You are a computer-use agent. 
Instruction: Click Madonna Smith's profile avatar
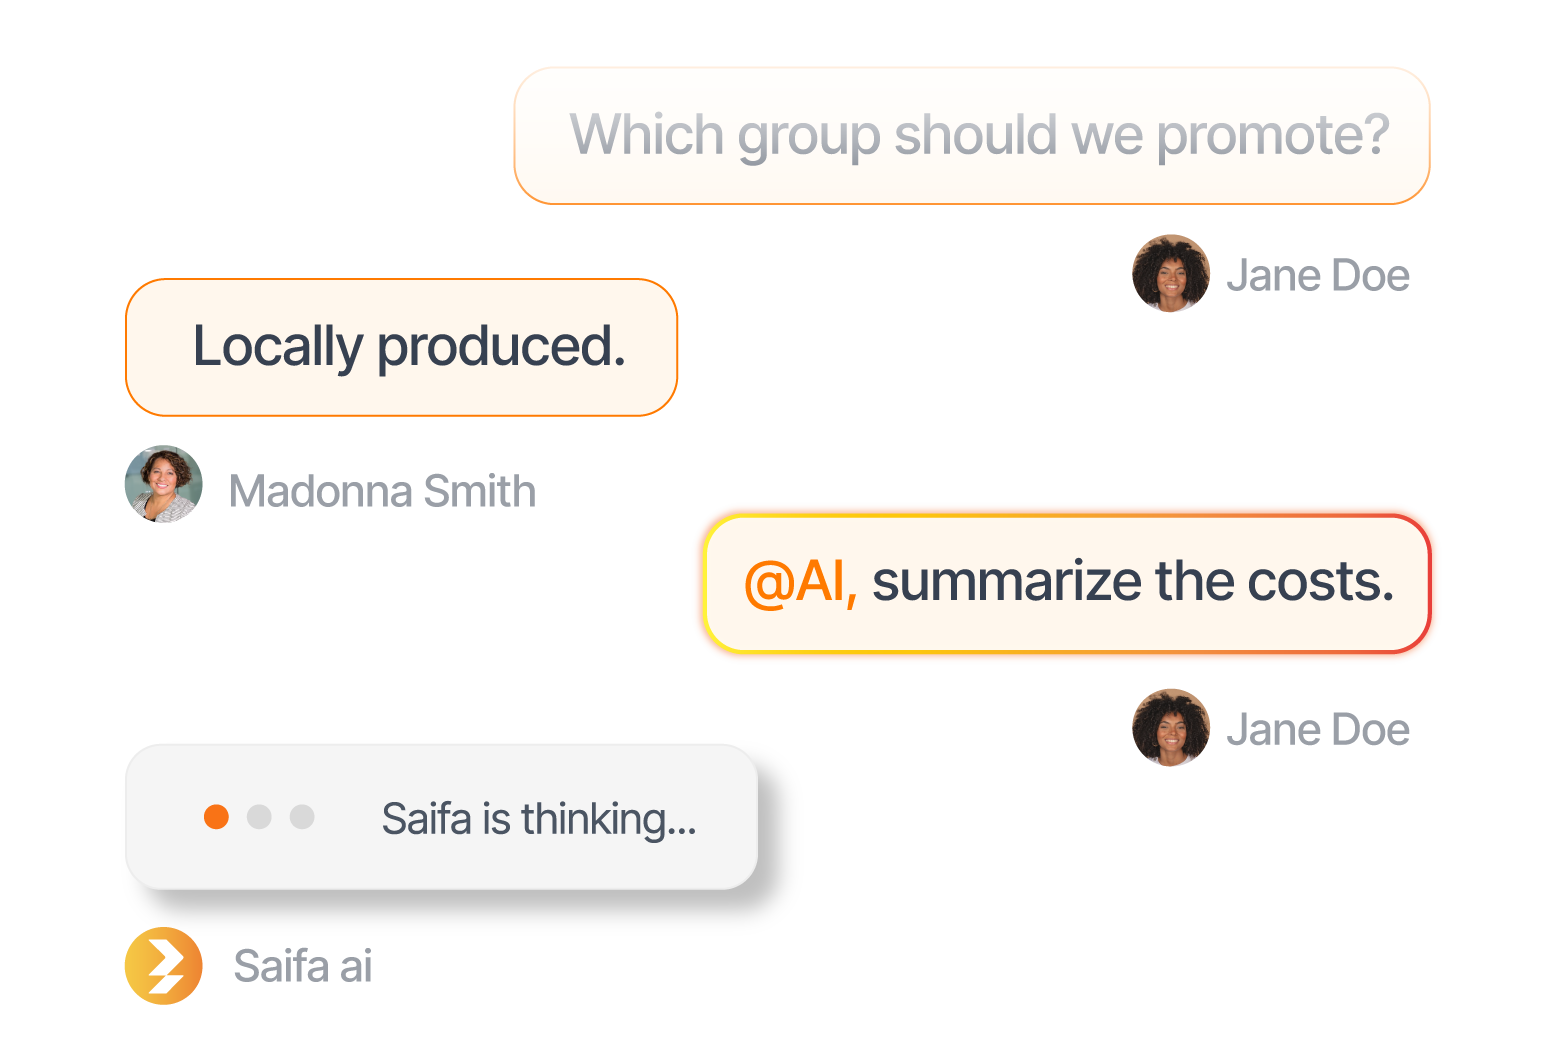(x=164, y=484)
